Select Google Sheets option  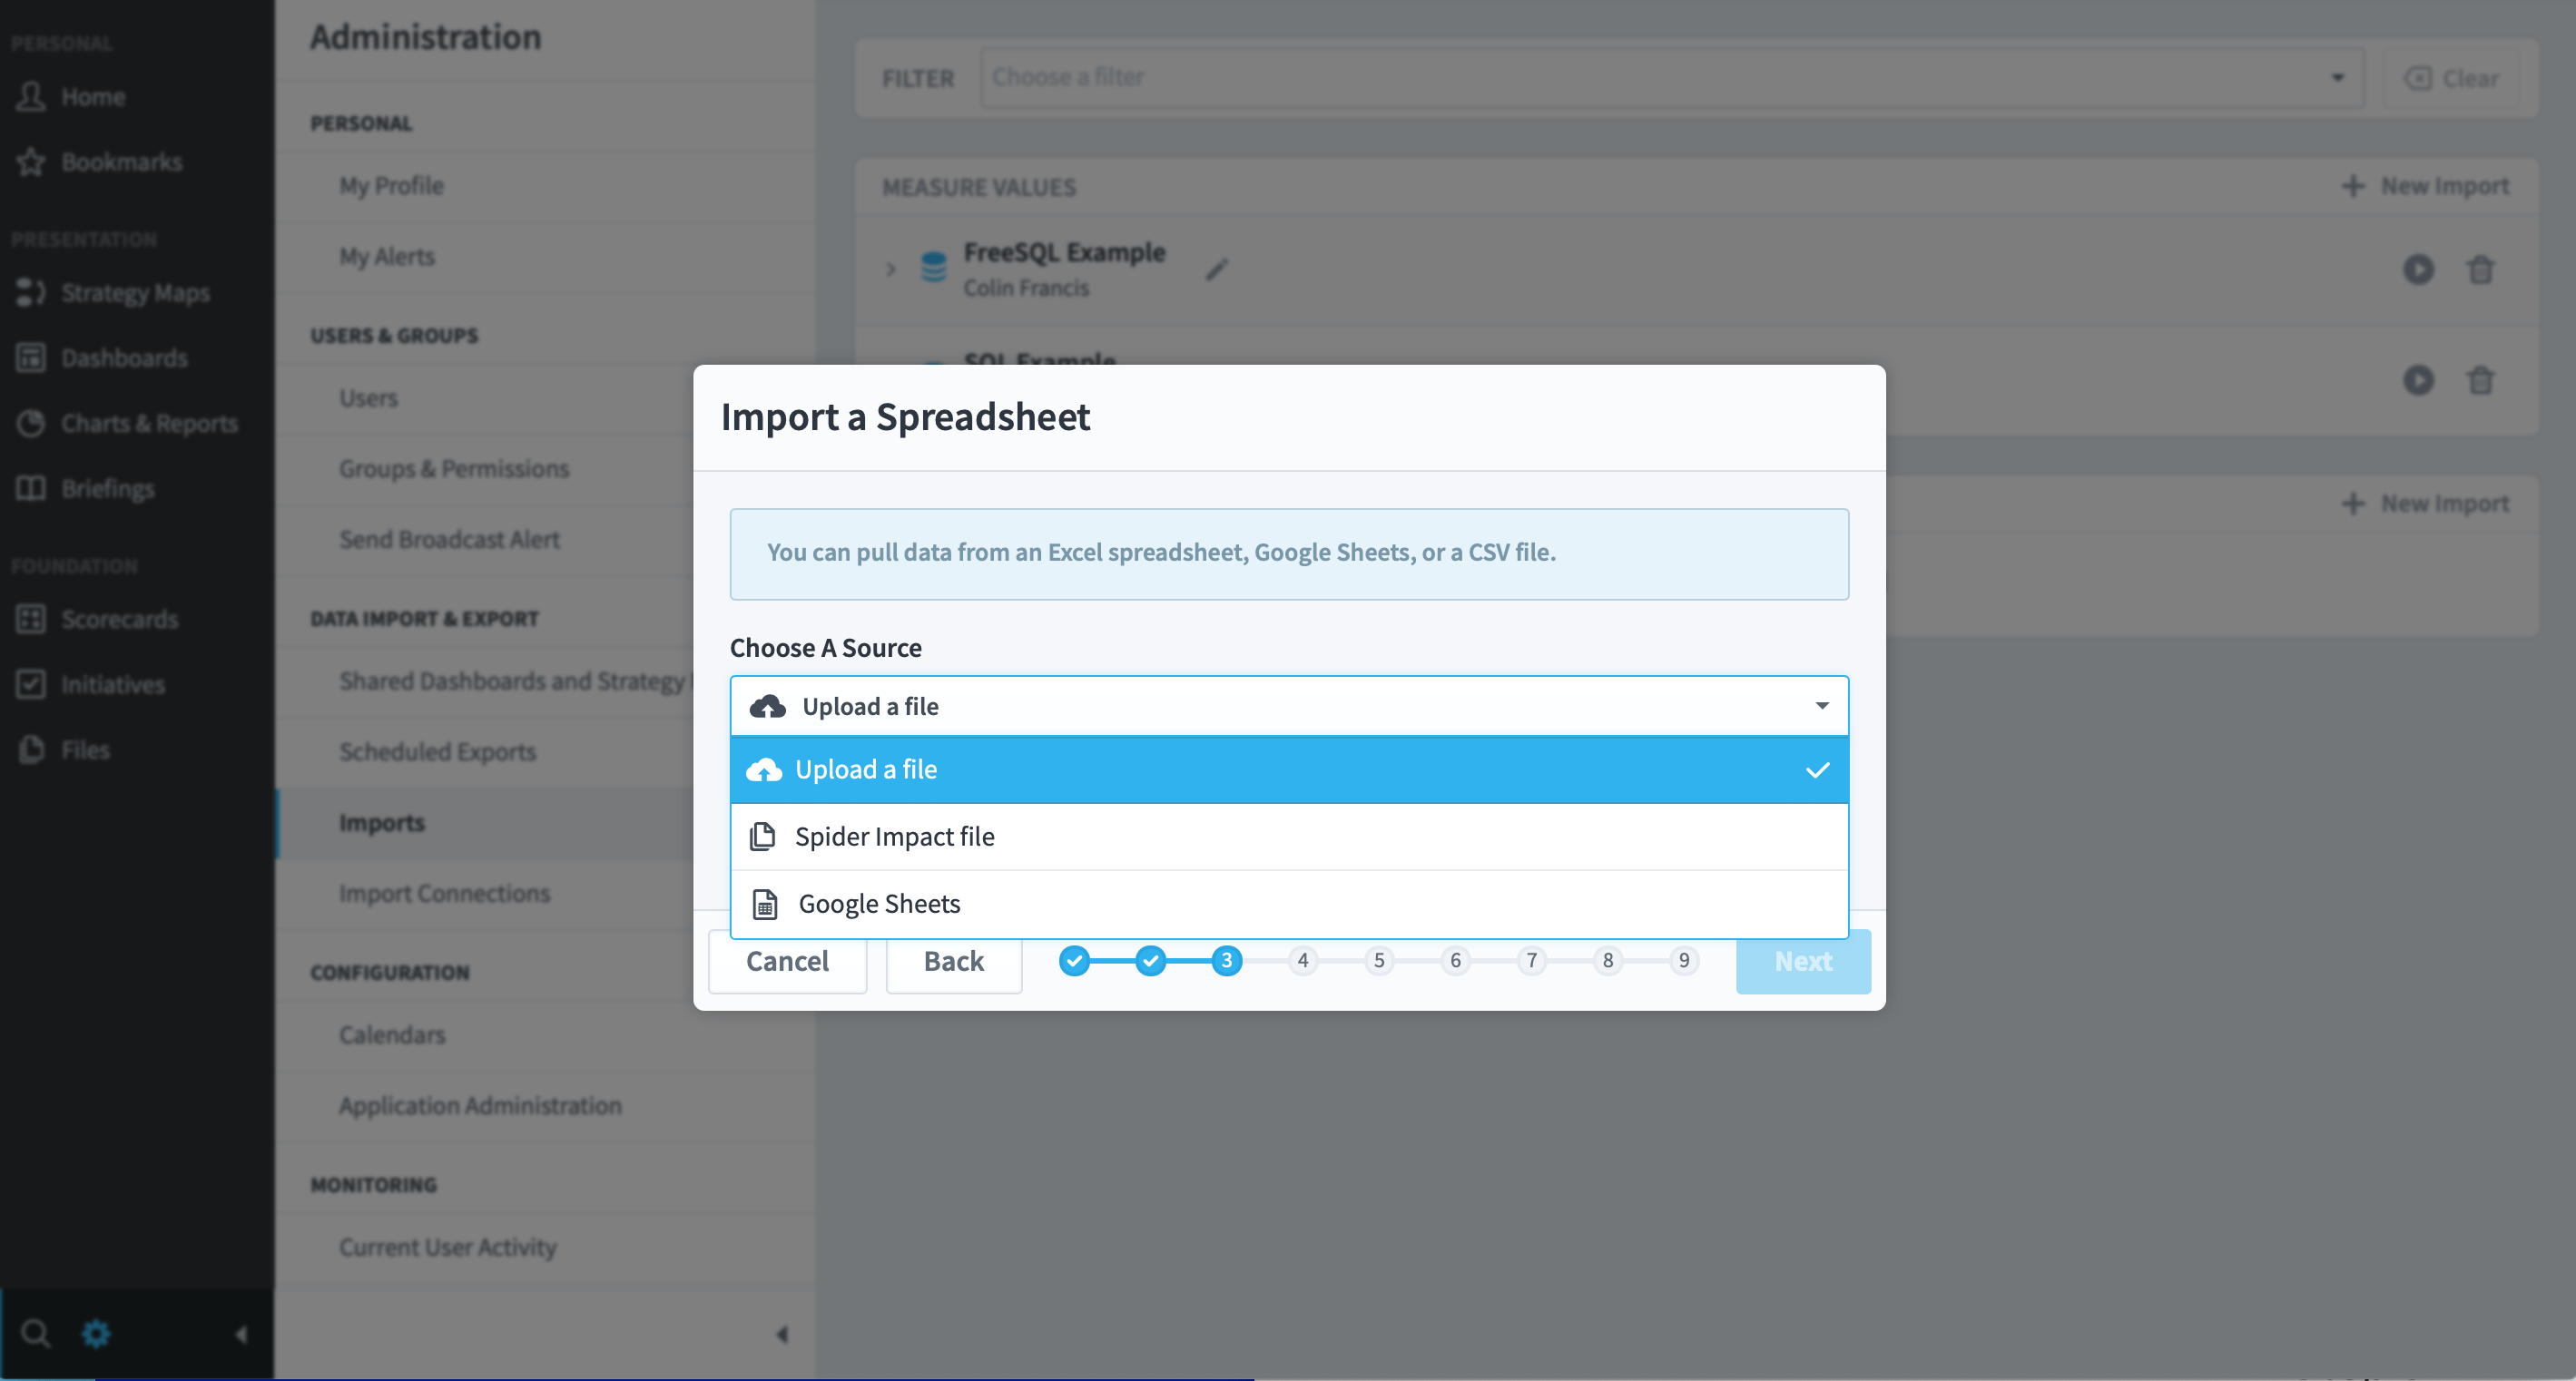tap(1289, 904)
